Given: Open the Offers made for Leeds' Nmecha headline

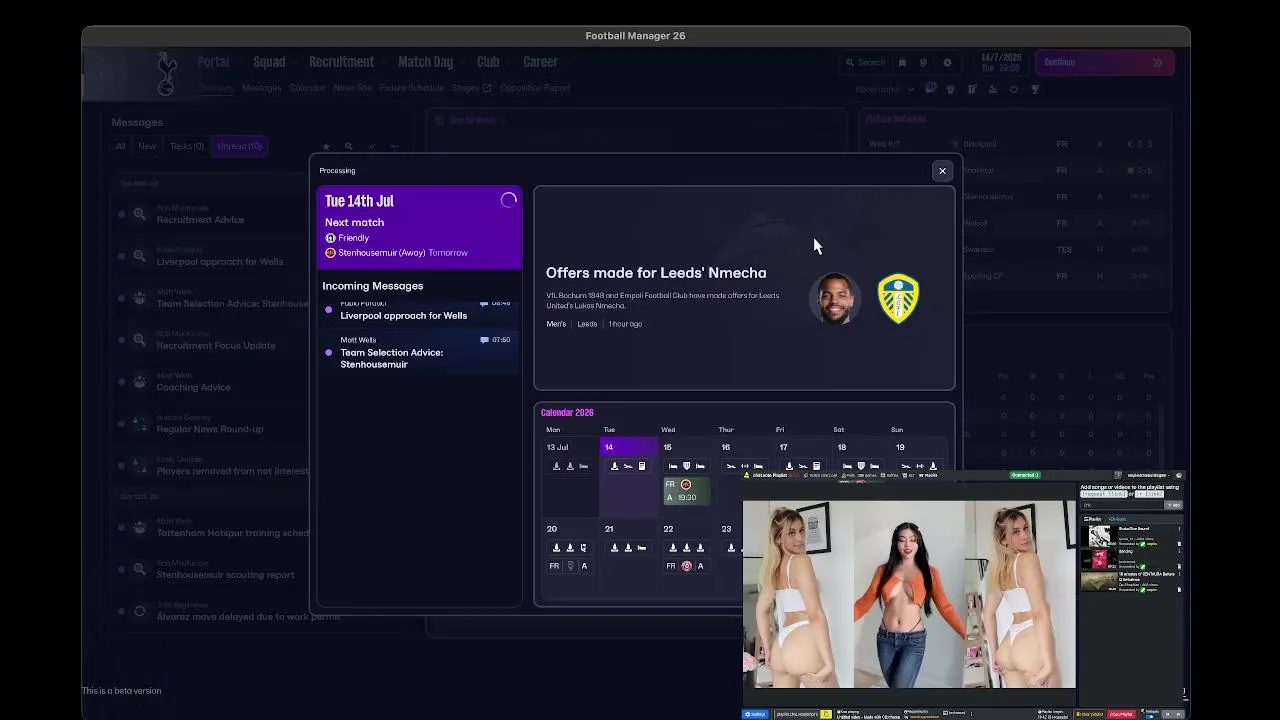Looking at the screenshot, I should click(656, 273).
